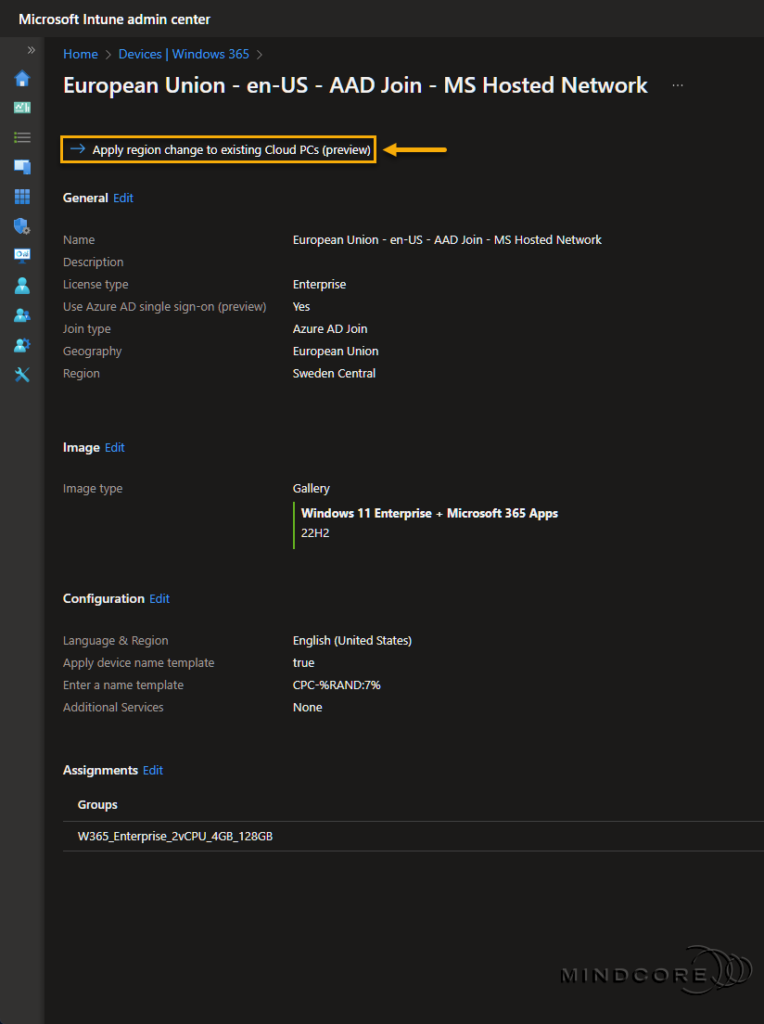Click the Microsoft Intune admin center title
The width and height of the screenshot is (764, 1024).
click(114, 19)
